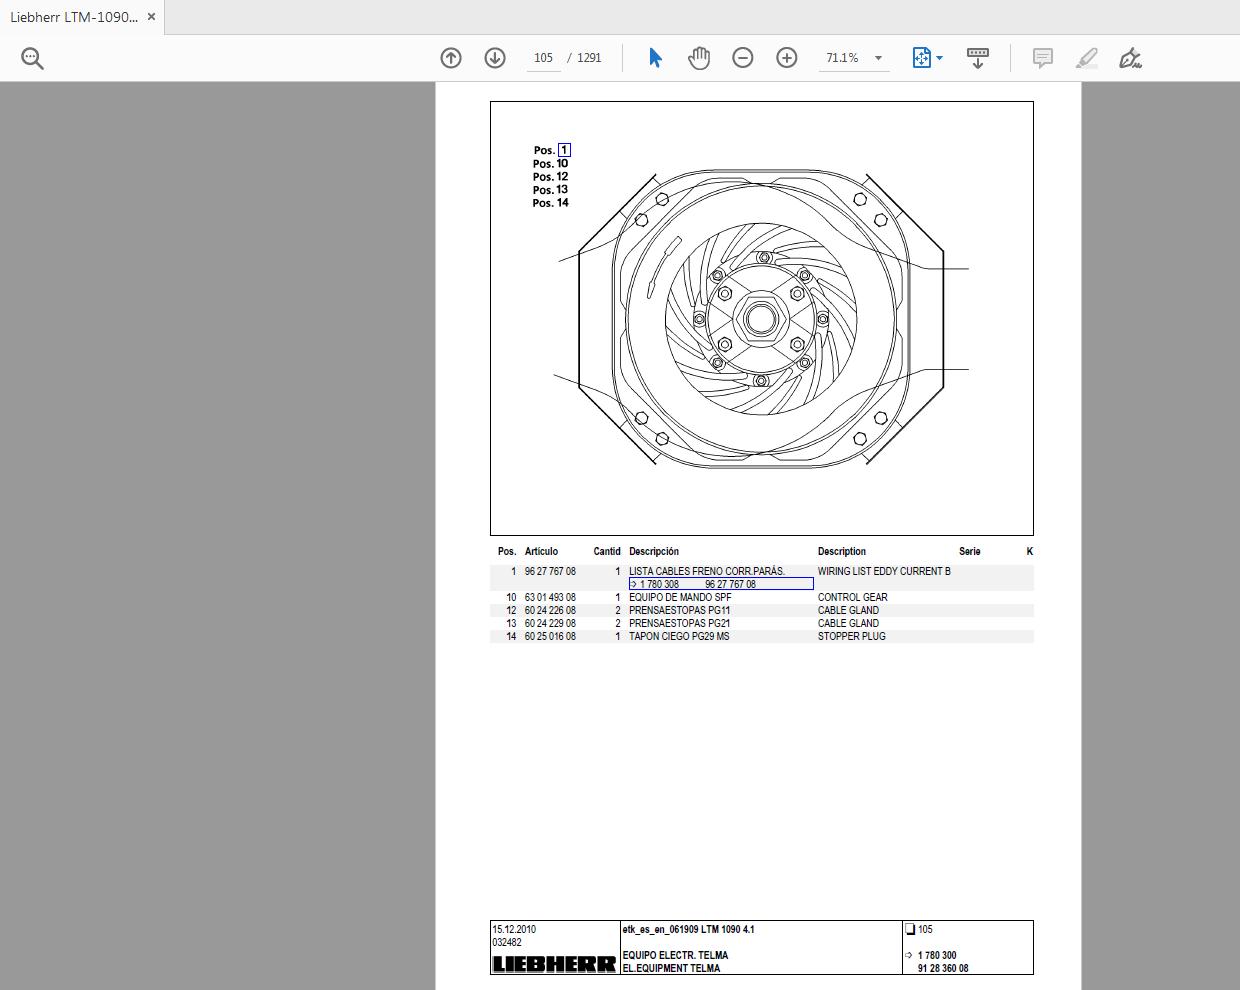The image size is (1240, 990).
Task: Click the Pos. 10 label in diagram
Action: 551,164
